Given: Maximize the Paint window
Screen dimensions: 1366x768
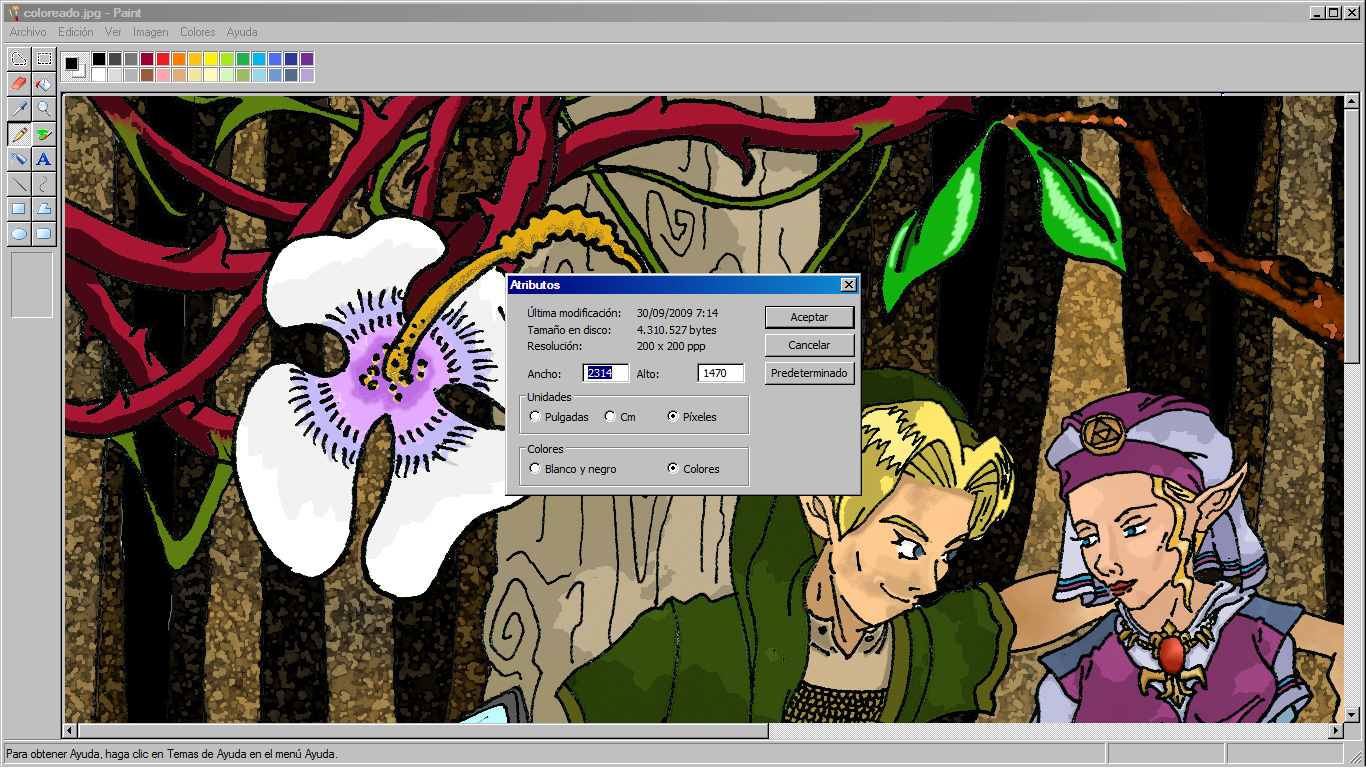Looking at the screenshot, I should click(1334, 12).
